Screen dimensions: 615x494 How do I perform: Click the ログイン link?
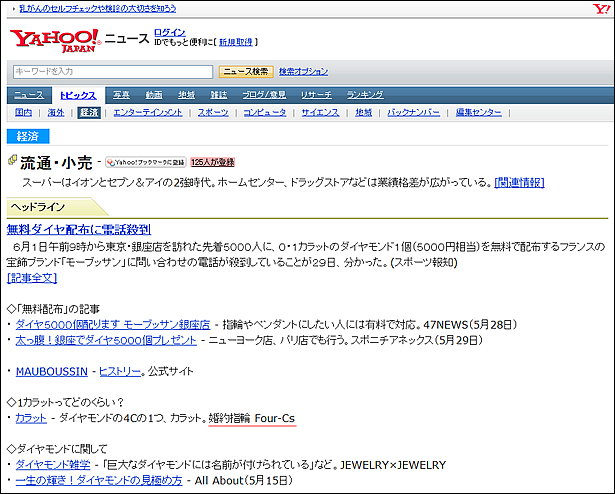pyautogui.click(x=169, y=32)
